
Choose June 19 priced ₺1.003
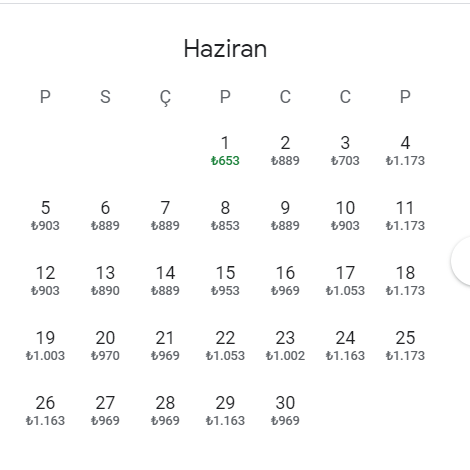[x=45, y=346]
